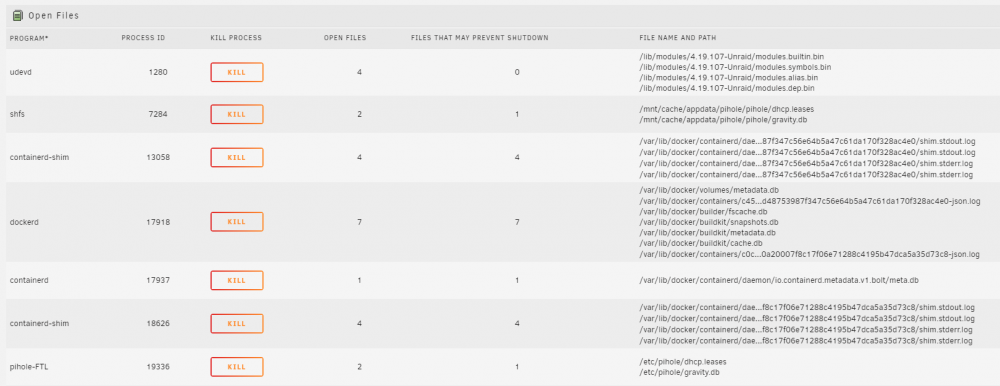The width and height of the screenshot is (1000, 386).
Task: Kill containerd process 17937
Action: [x=237, y=280]
